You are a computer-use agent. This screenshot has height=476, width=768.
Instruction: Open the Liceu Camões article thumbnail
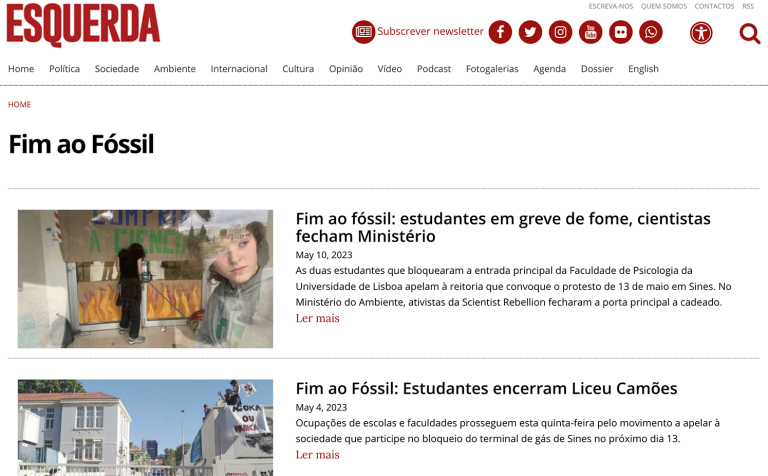coord(145,428)
